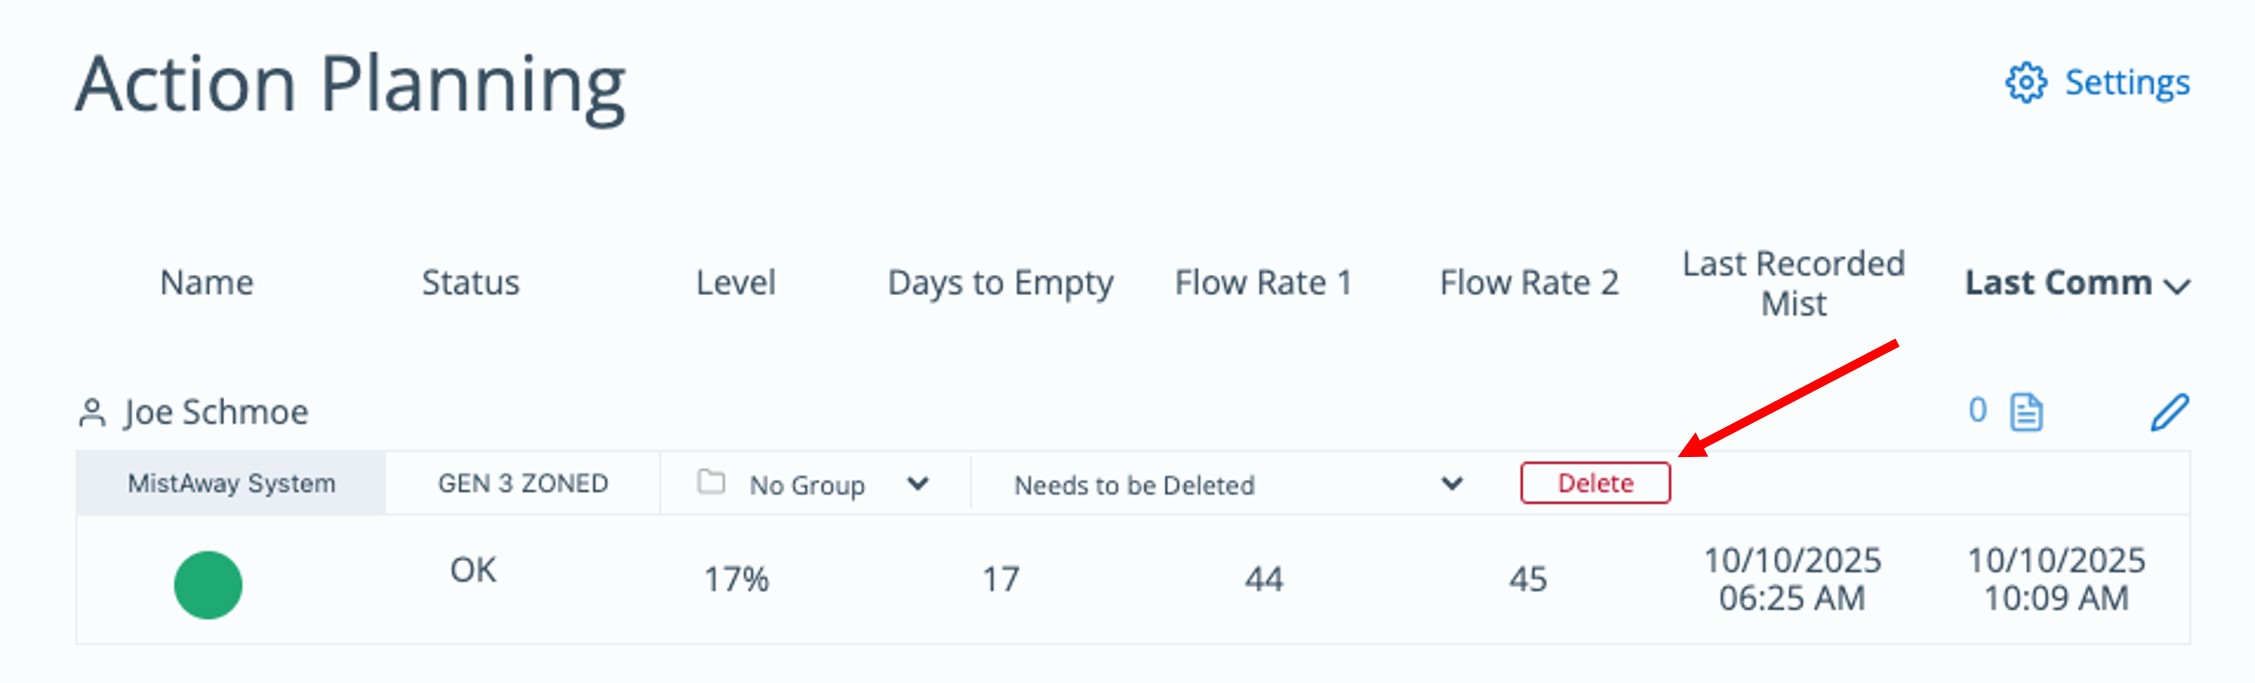Click the pencil edit icon
The width and height of the screenshot is (2255, 683).
pyautogui.click(x=2169, y=412)
